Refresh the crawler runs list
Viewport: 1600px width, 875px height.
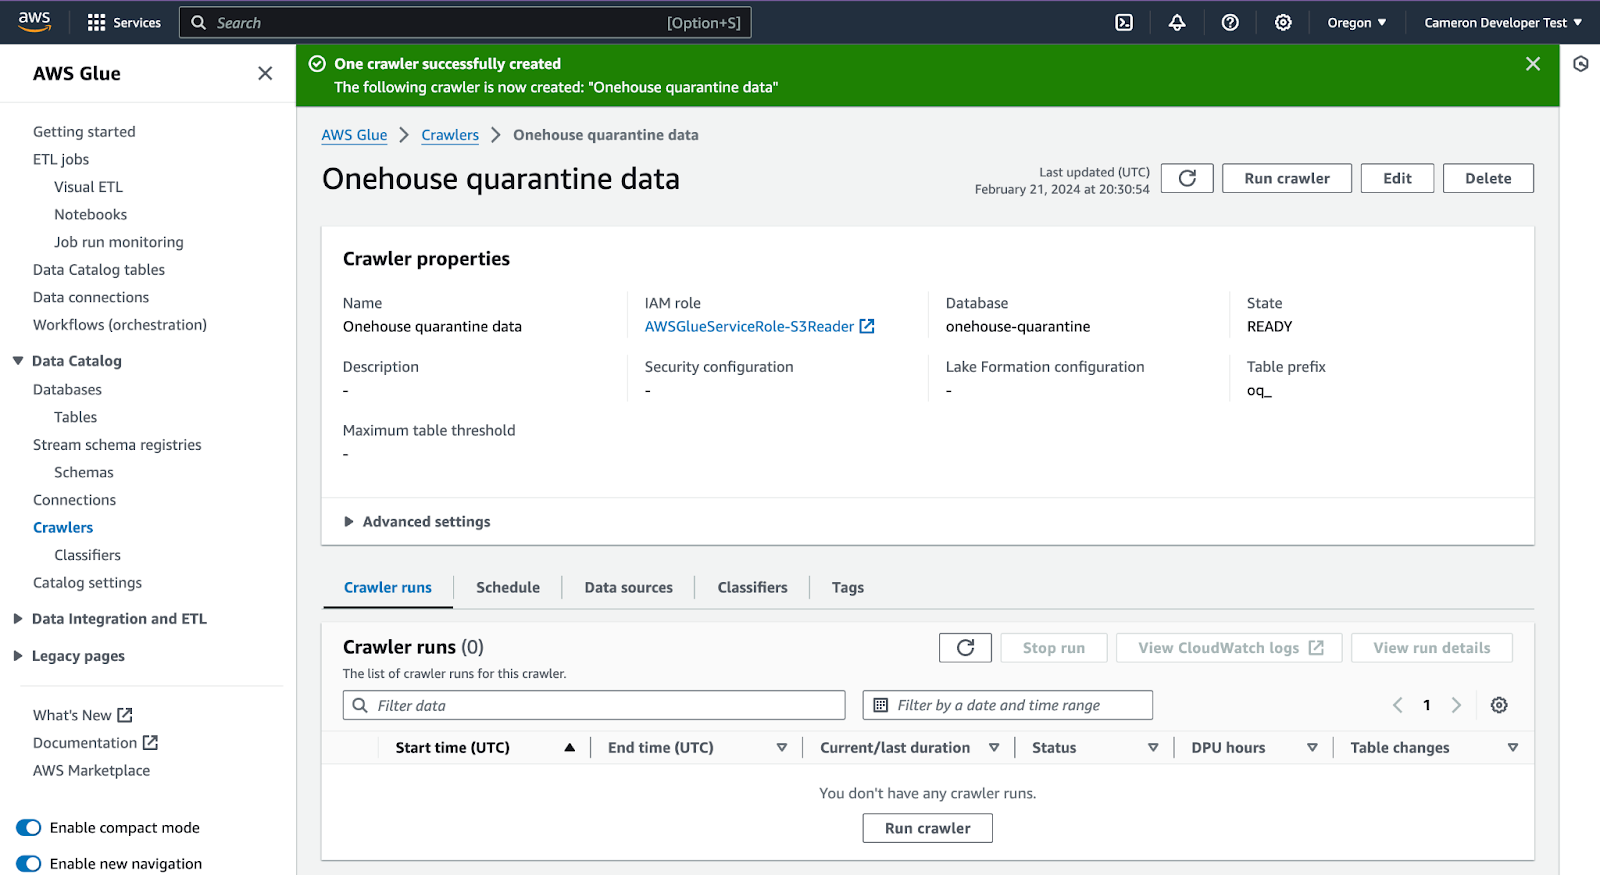[965, 648]
